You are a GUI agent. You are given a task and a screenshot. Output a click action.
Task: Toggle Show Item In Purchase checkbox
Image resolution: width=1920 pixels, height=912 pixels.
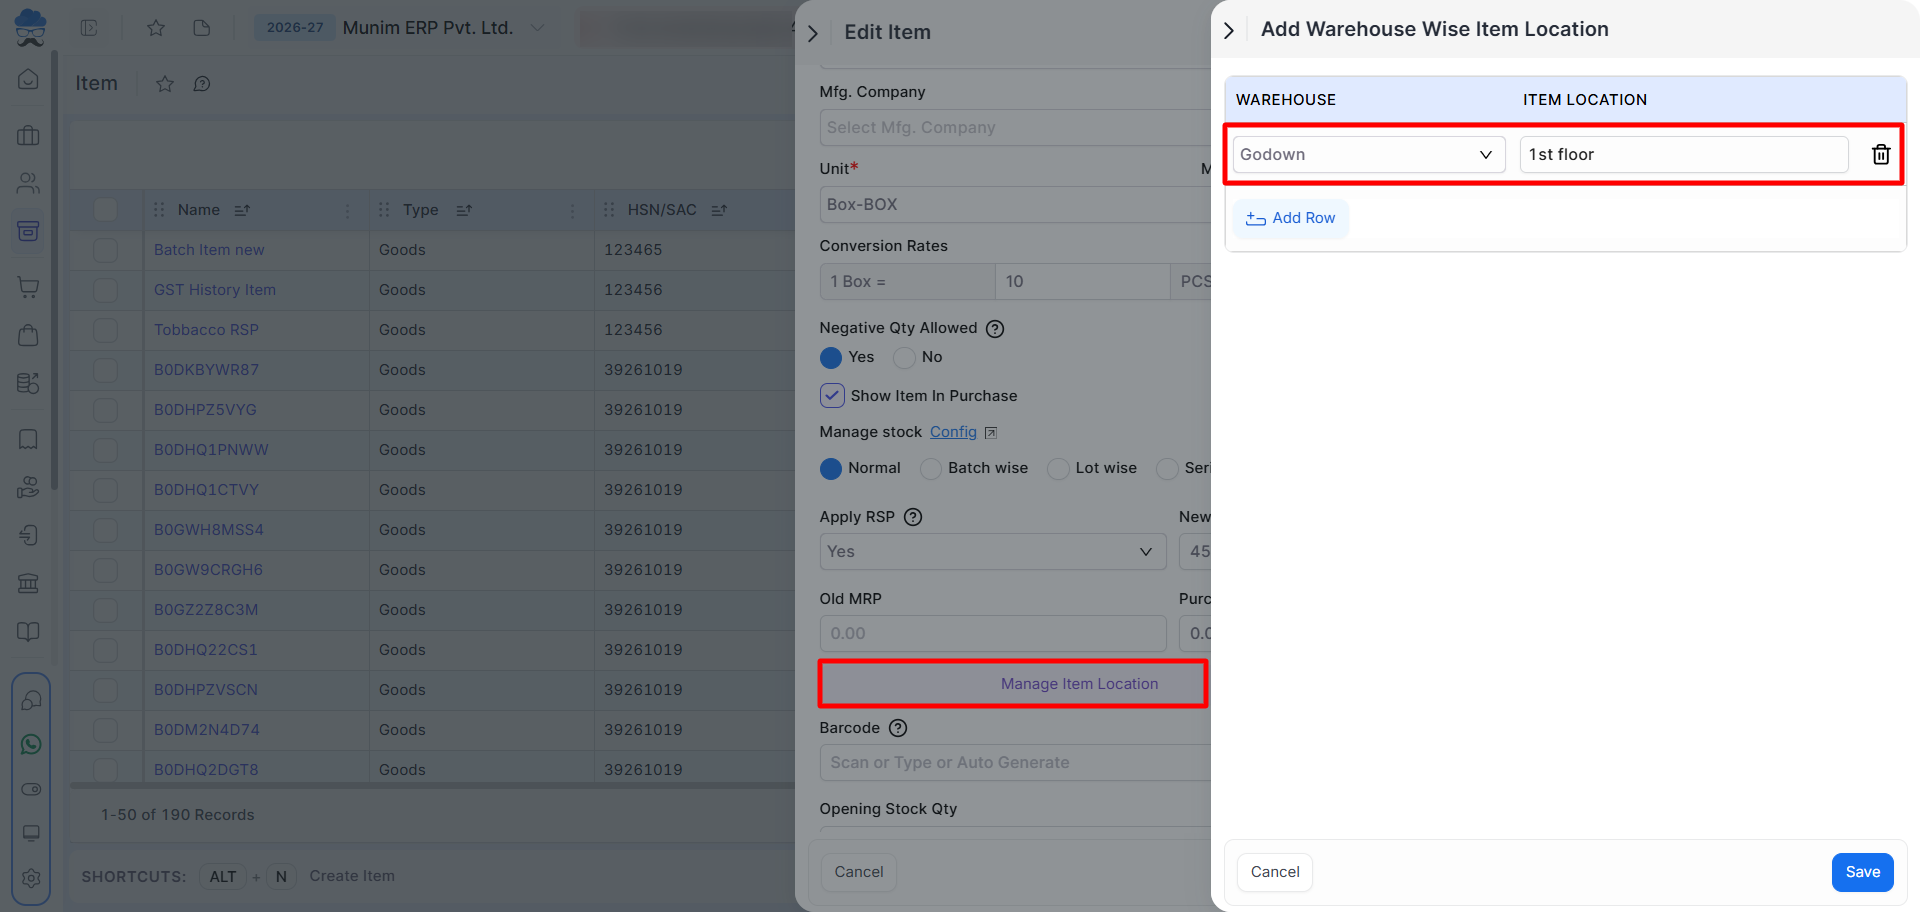(832, 395)
